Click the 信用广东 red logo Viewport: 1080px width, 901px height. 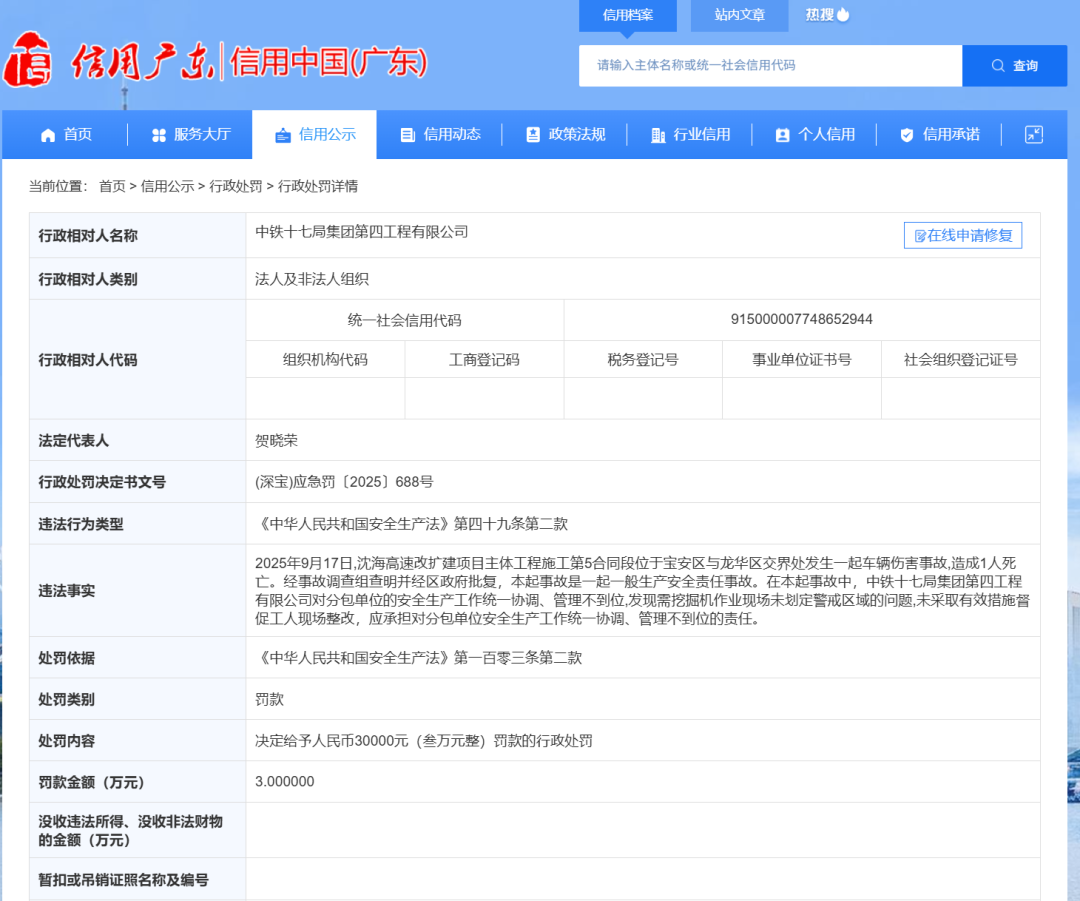(28, 62)
